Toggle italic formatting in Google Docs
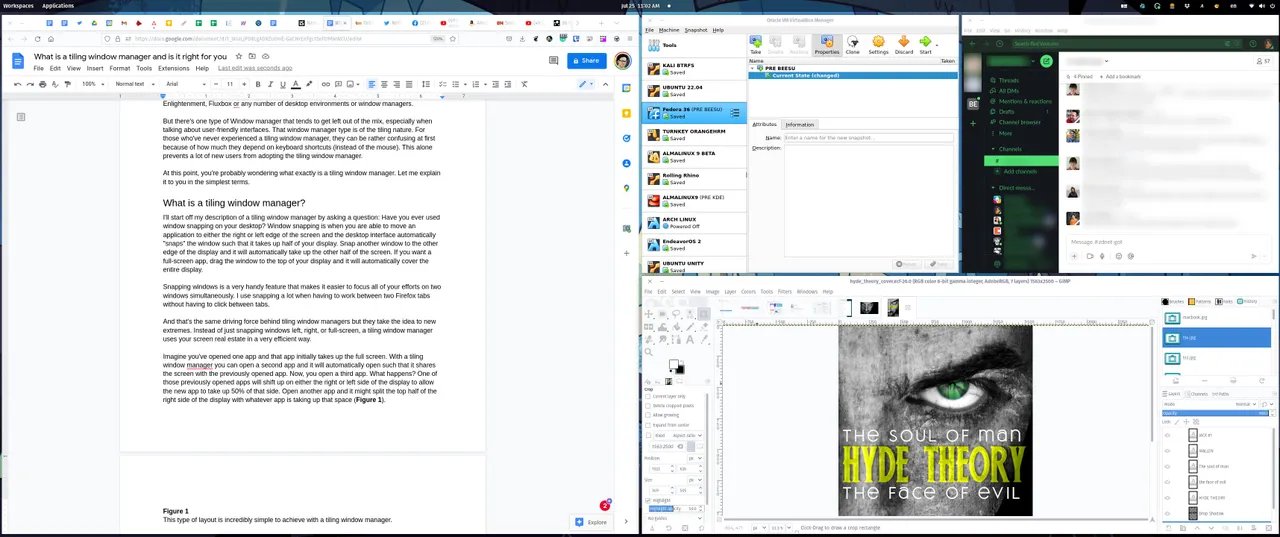 [270, 84]
